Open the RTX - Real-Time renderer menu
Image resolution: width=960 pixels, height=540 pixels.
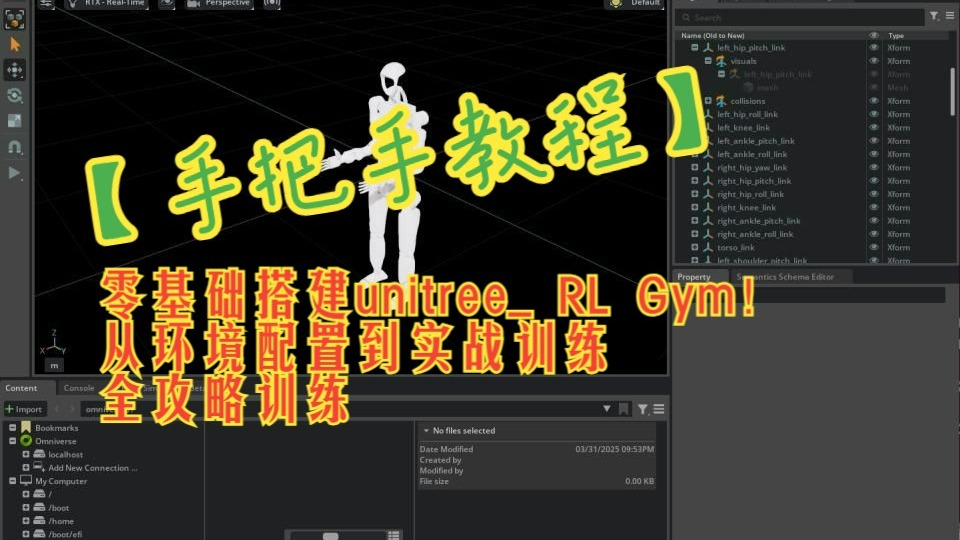tap(107, 4)
